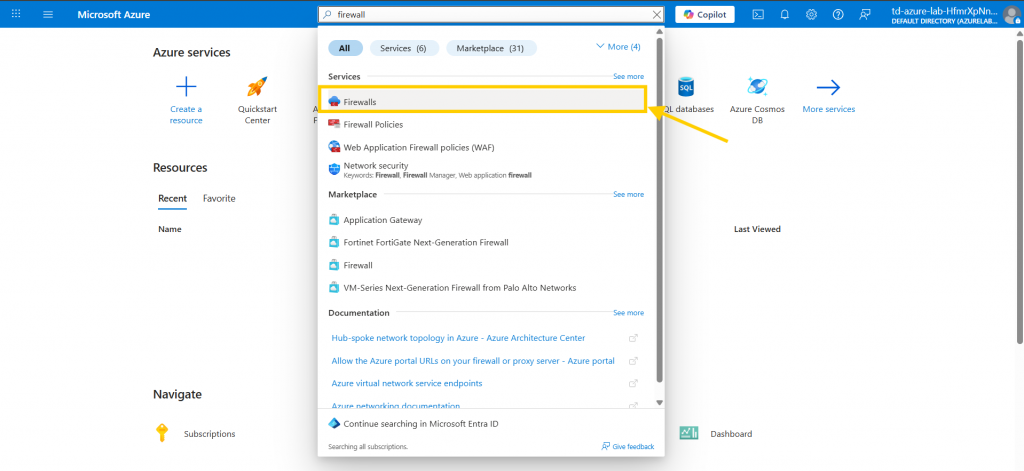Image resolution: width=1024 pixels, height=471 pixels.
Task: Open Quickstart Center rocket icon
Action: (257, 87)
